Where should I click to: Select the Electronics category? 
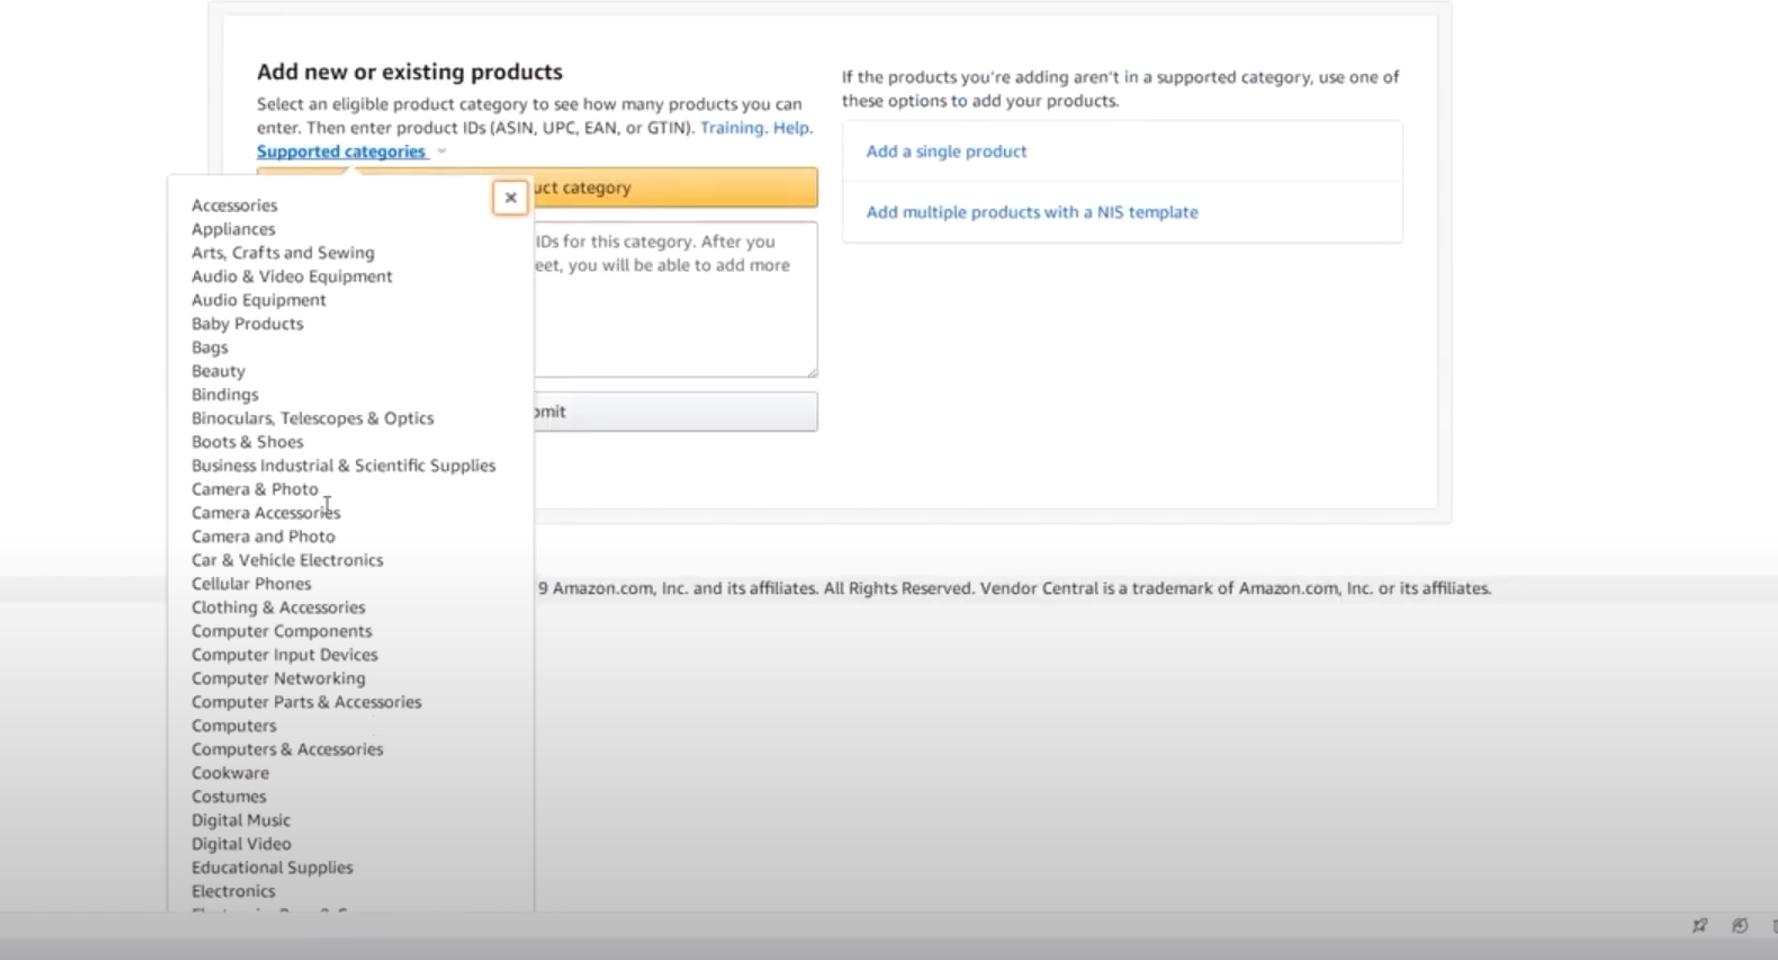point(233,891)
